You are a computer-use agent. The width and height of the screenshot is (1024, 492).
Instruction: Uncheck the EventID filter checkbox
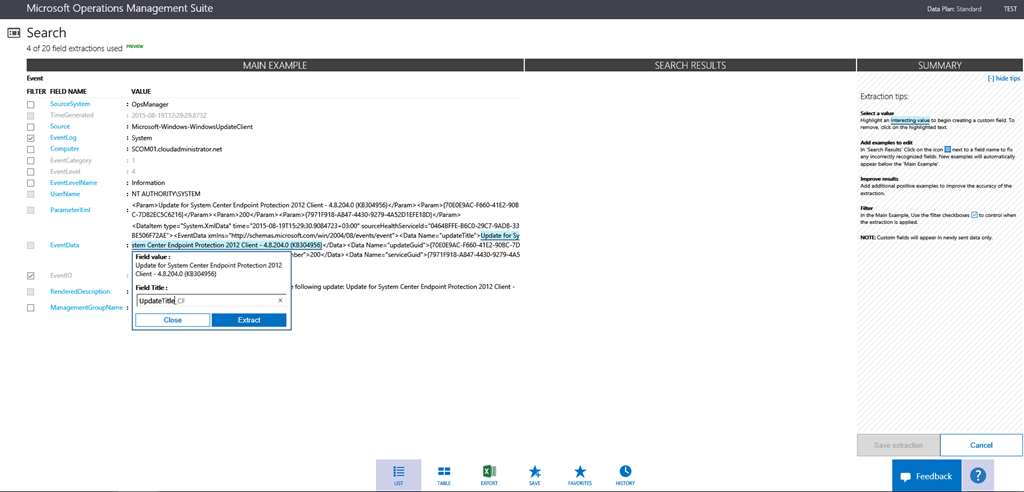coord(31,275)
